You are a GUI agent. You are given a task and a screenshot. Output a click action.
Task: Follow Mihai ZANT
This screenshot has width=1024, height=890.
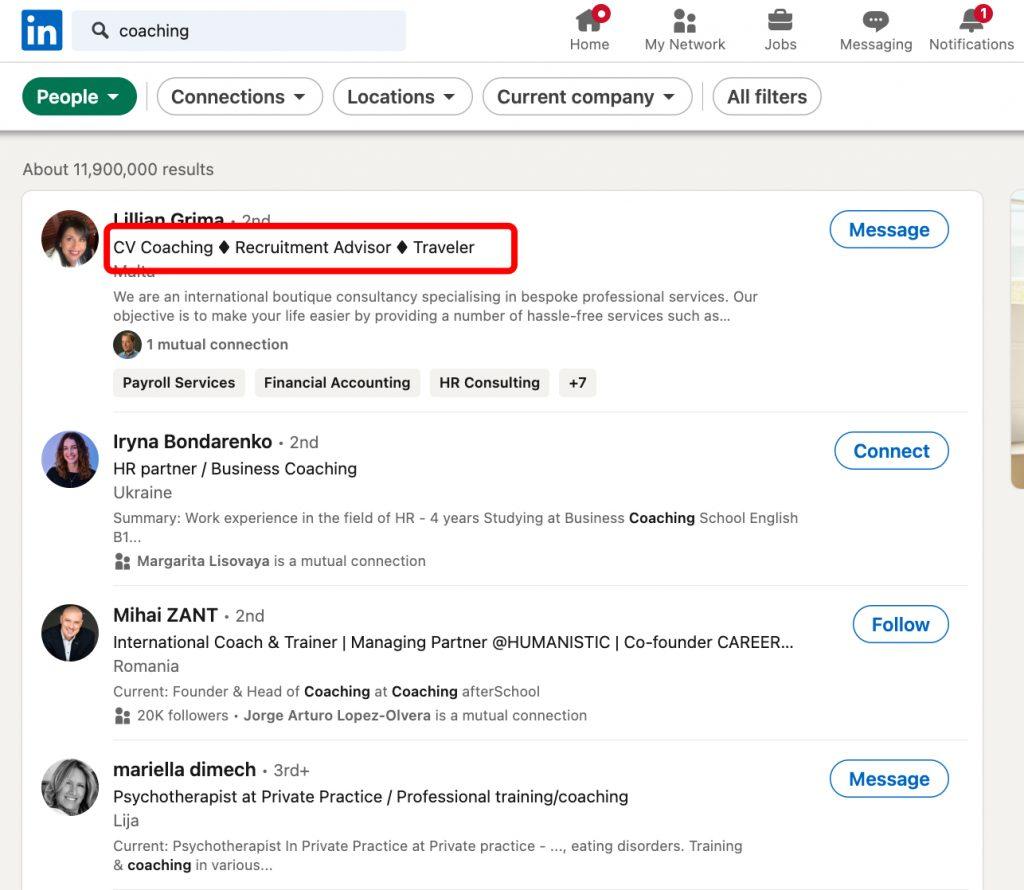coord(900,624)
